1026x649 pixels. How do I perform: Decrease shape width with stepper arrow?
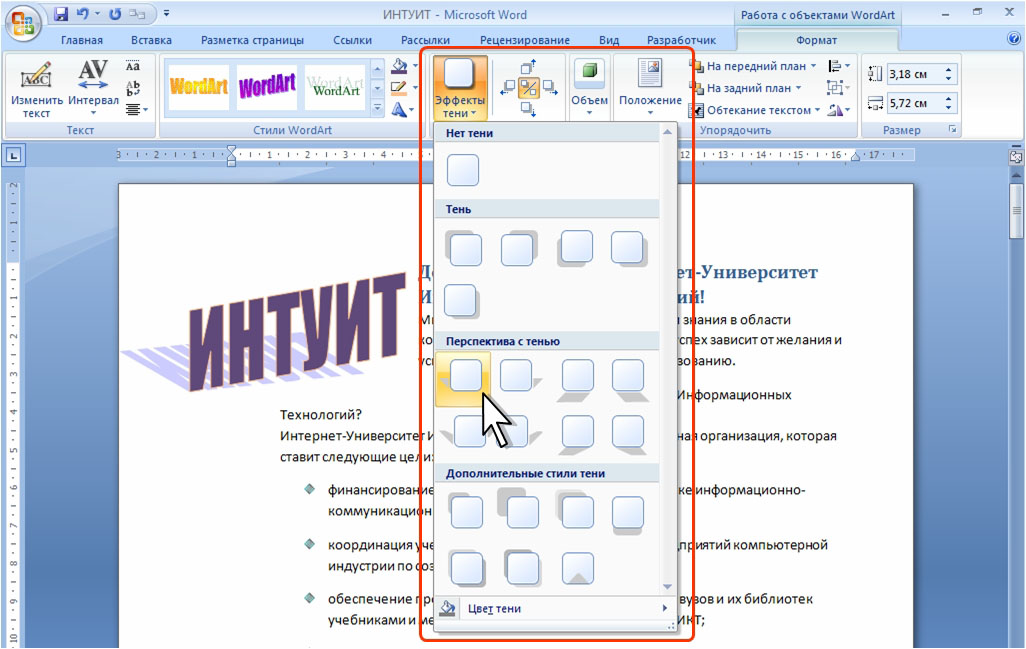coord(949,107)
